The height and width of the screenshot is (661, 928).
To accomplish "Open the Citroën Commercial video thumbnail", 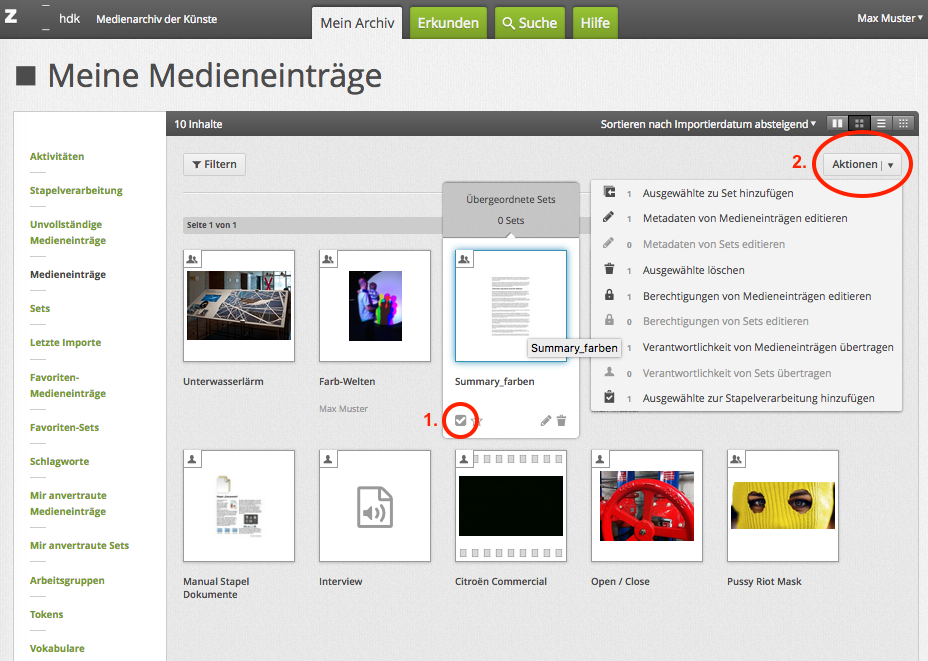I will (x=510, y=505).
